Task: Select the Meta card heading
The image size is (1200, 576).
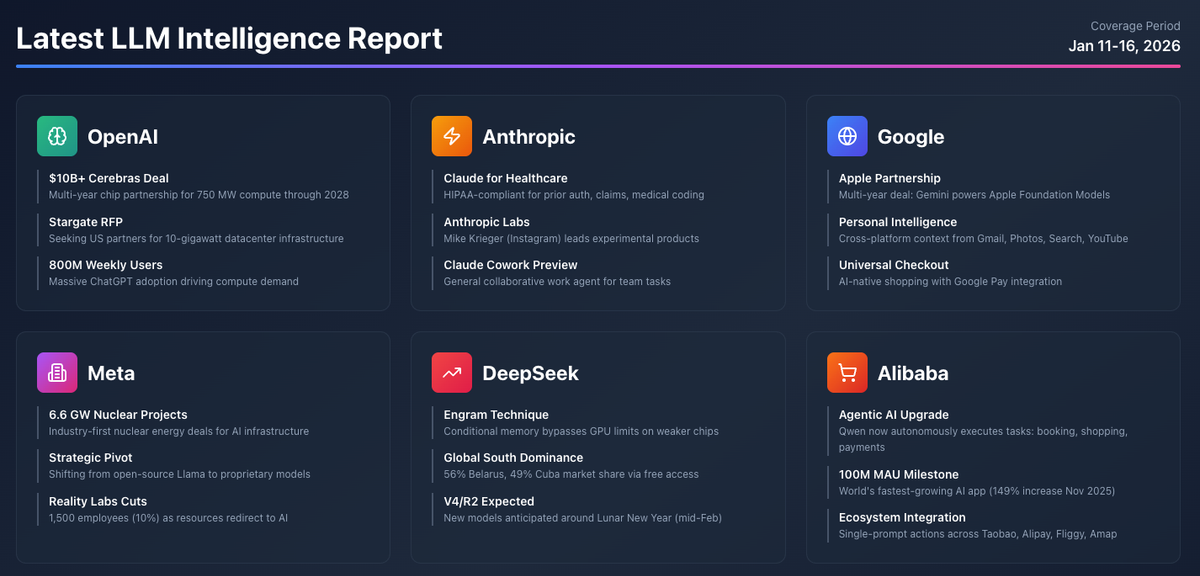Action: click(x=111, y=373)
